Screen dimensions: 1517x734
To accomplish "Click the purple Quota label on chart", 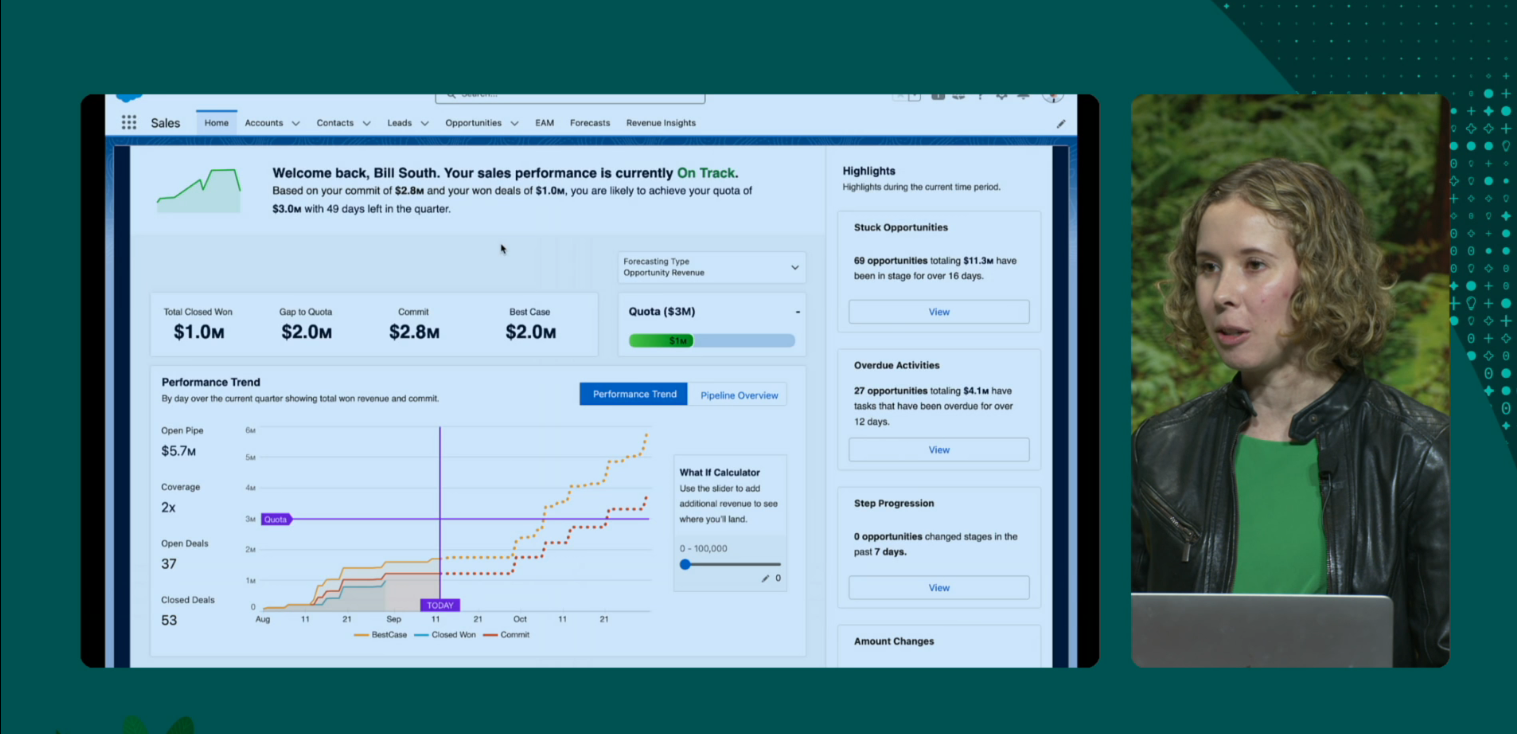I will coord(276,519).
